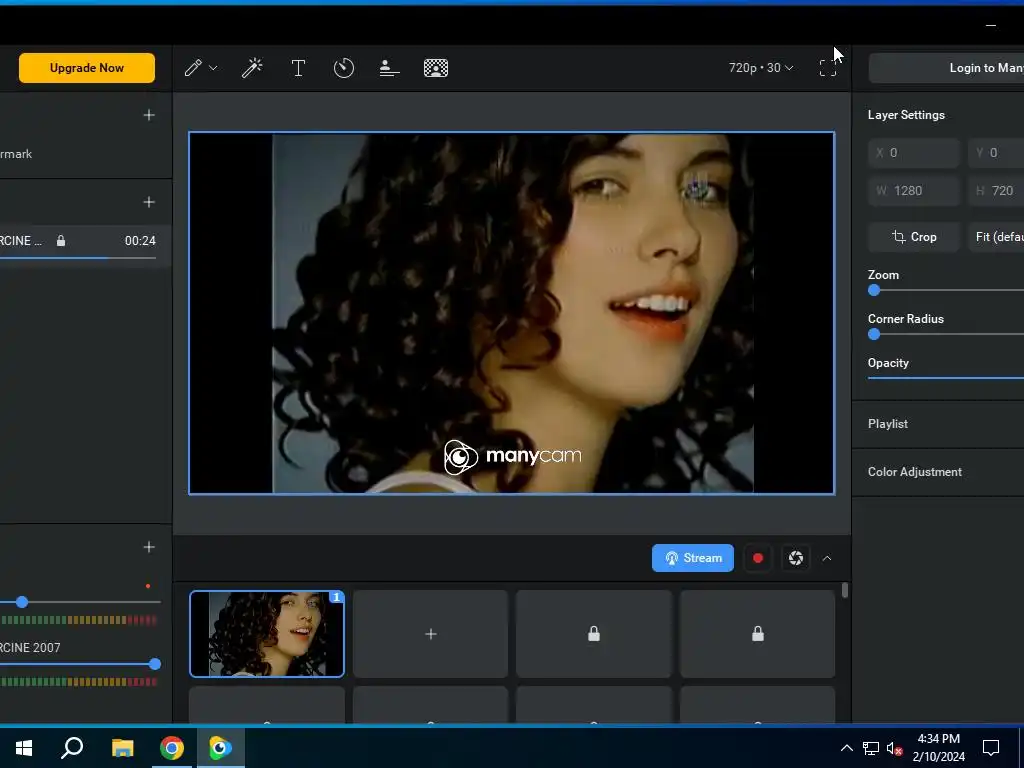This screenshot has height=768, width=1024.
Task: Take a snapshot with the shutter icon
Action: pyautogui.click(x=796, y=558)
